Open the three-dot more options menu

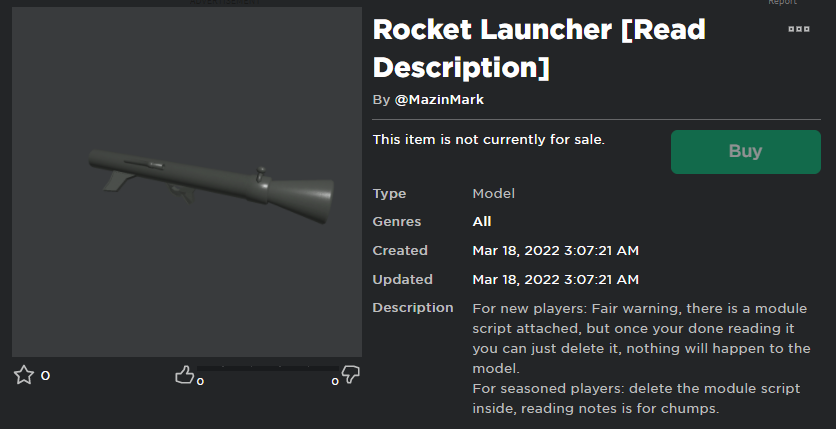pos(799,30)
